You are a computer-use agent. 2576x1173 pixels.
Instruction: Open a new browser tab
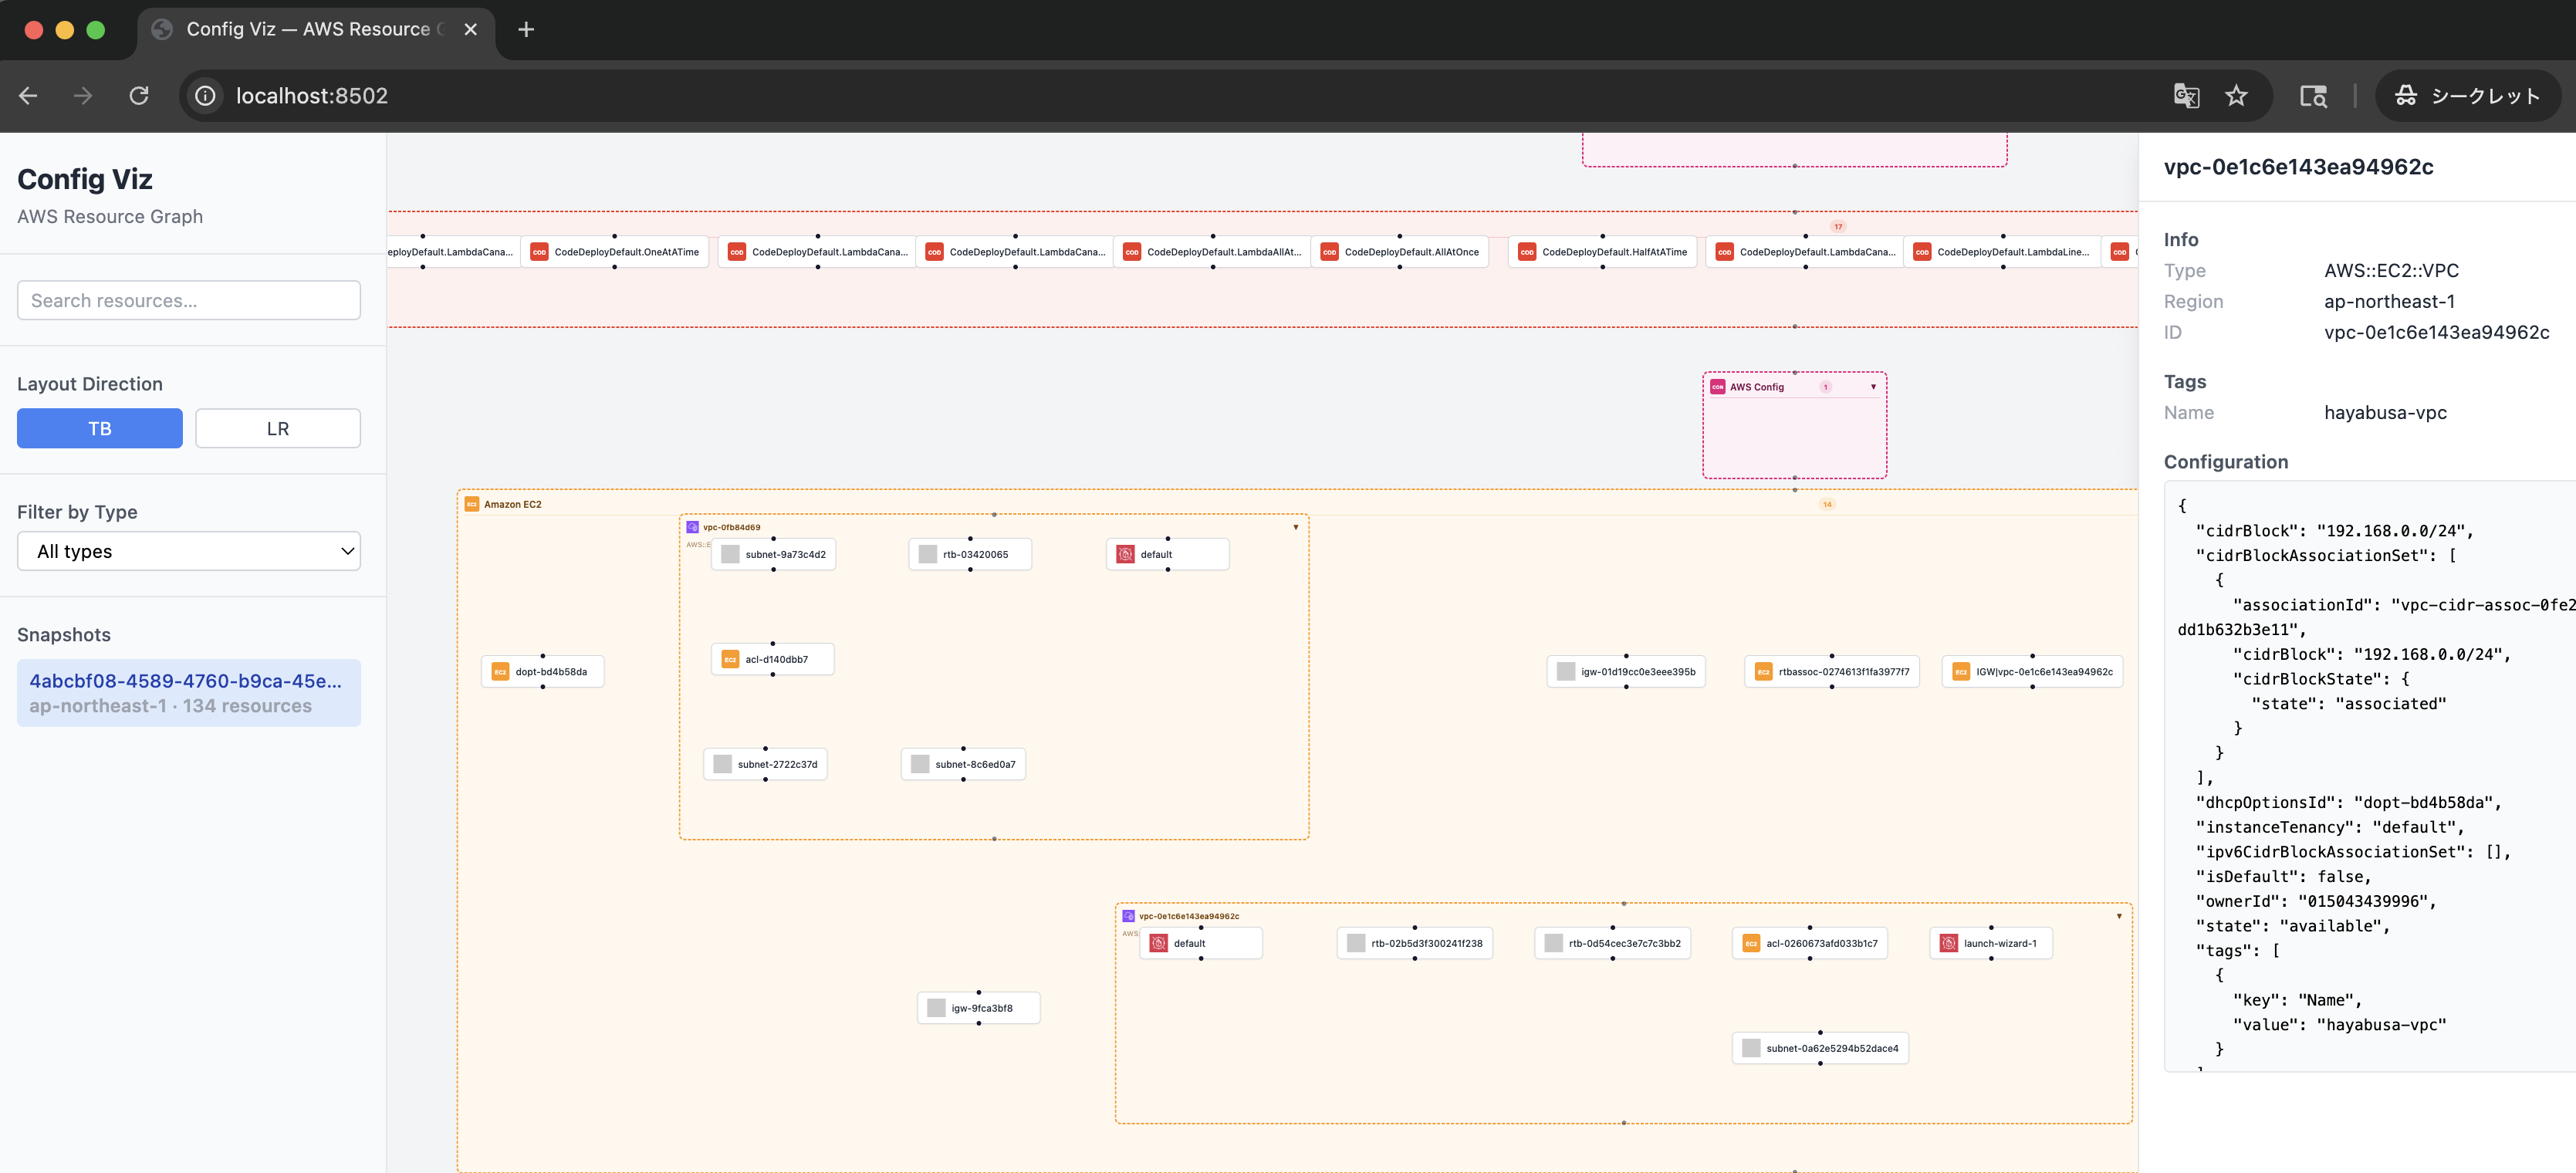tap(526, 30)
